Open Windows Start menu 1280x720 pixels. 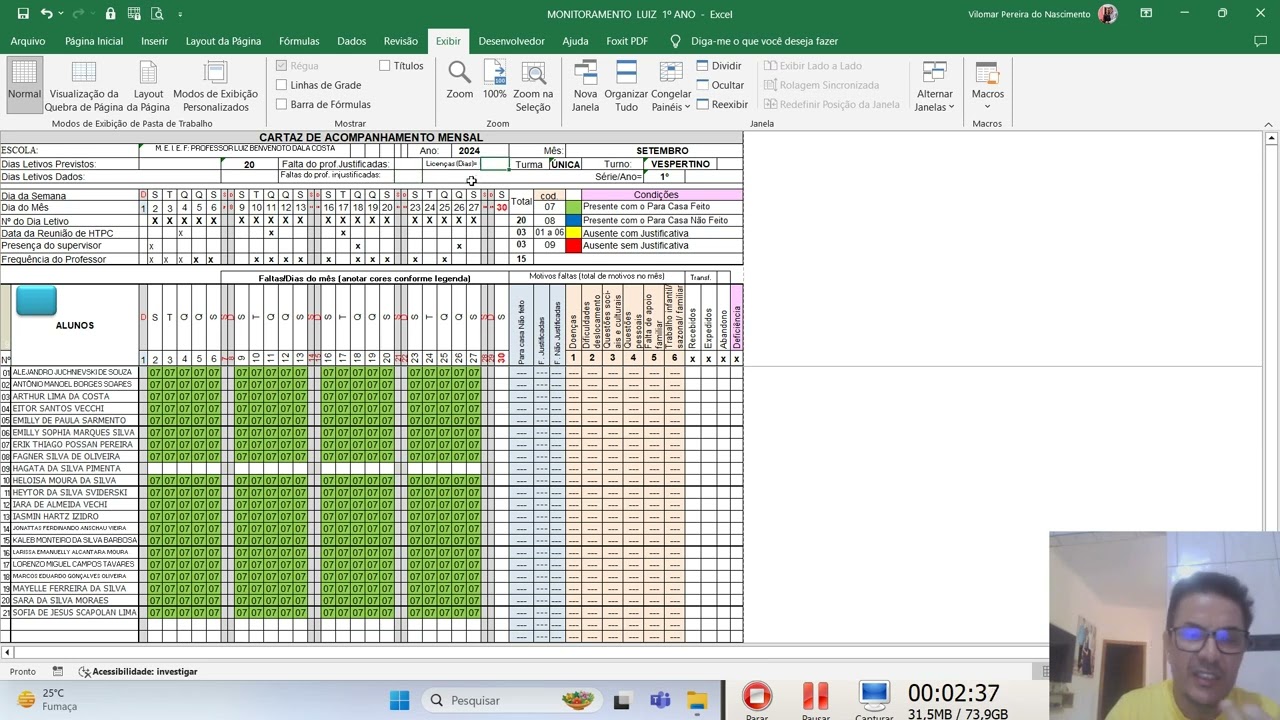pos(399,700)
